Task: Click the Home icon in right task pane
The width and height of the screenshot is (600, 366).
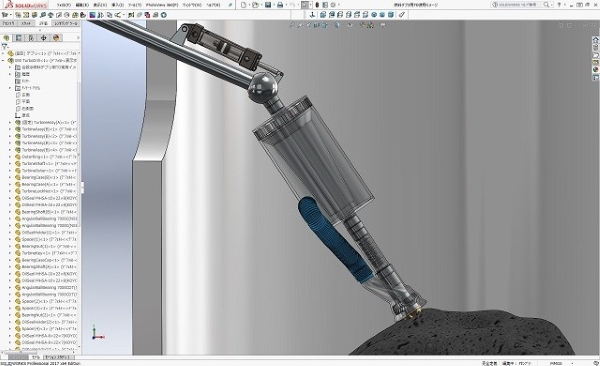Action: (x=595, y=40)
